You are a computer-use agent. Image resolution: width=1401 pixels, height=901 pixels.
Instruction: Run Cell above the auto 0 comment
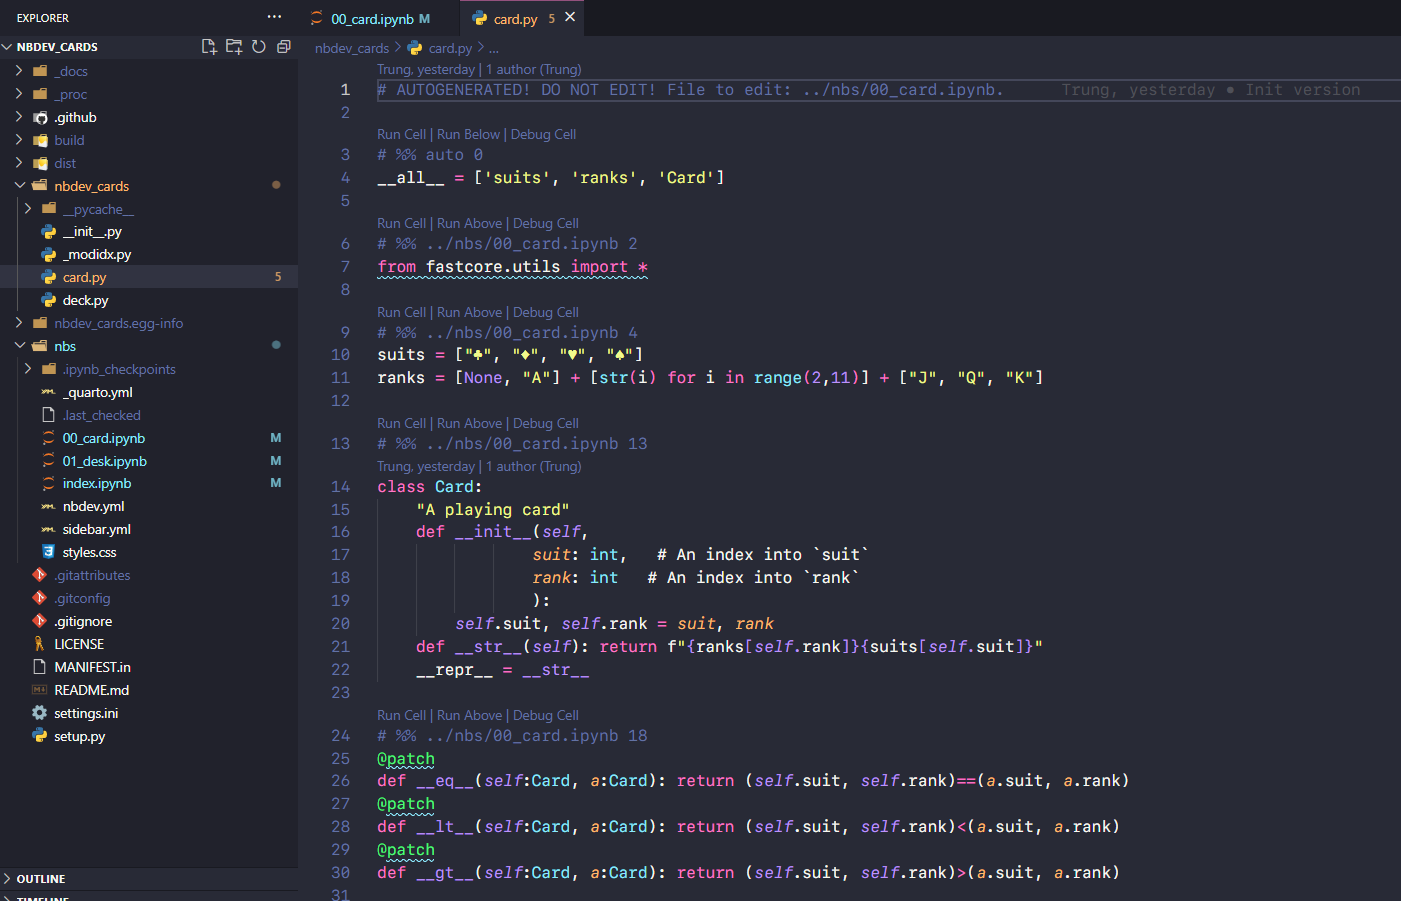pyautogui.click(x=401, y=134)
